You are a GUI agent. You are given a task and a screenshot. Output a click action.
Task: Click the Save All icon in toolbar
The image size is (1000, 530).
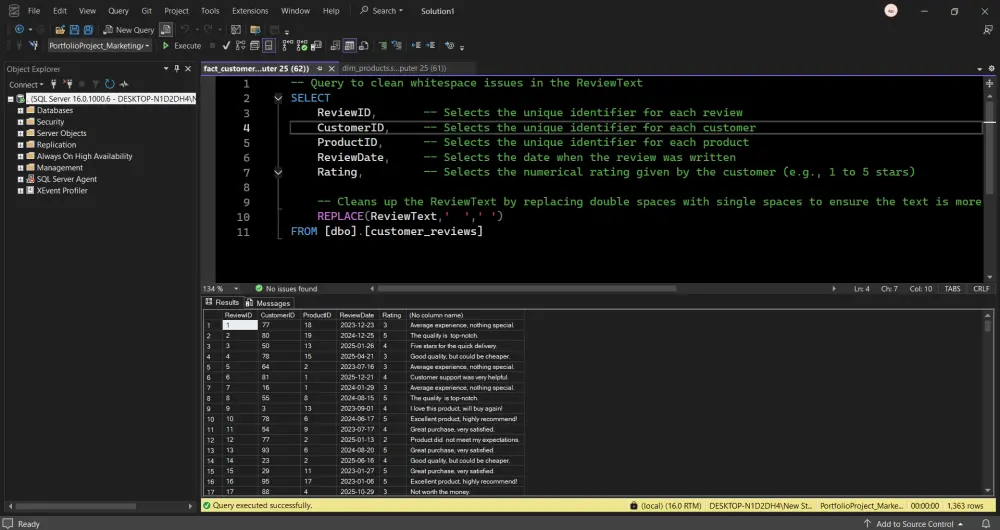tap(88, 30)
